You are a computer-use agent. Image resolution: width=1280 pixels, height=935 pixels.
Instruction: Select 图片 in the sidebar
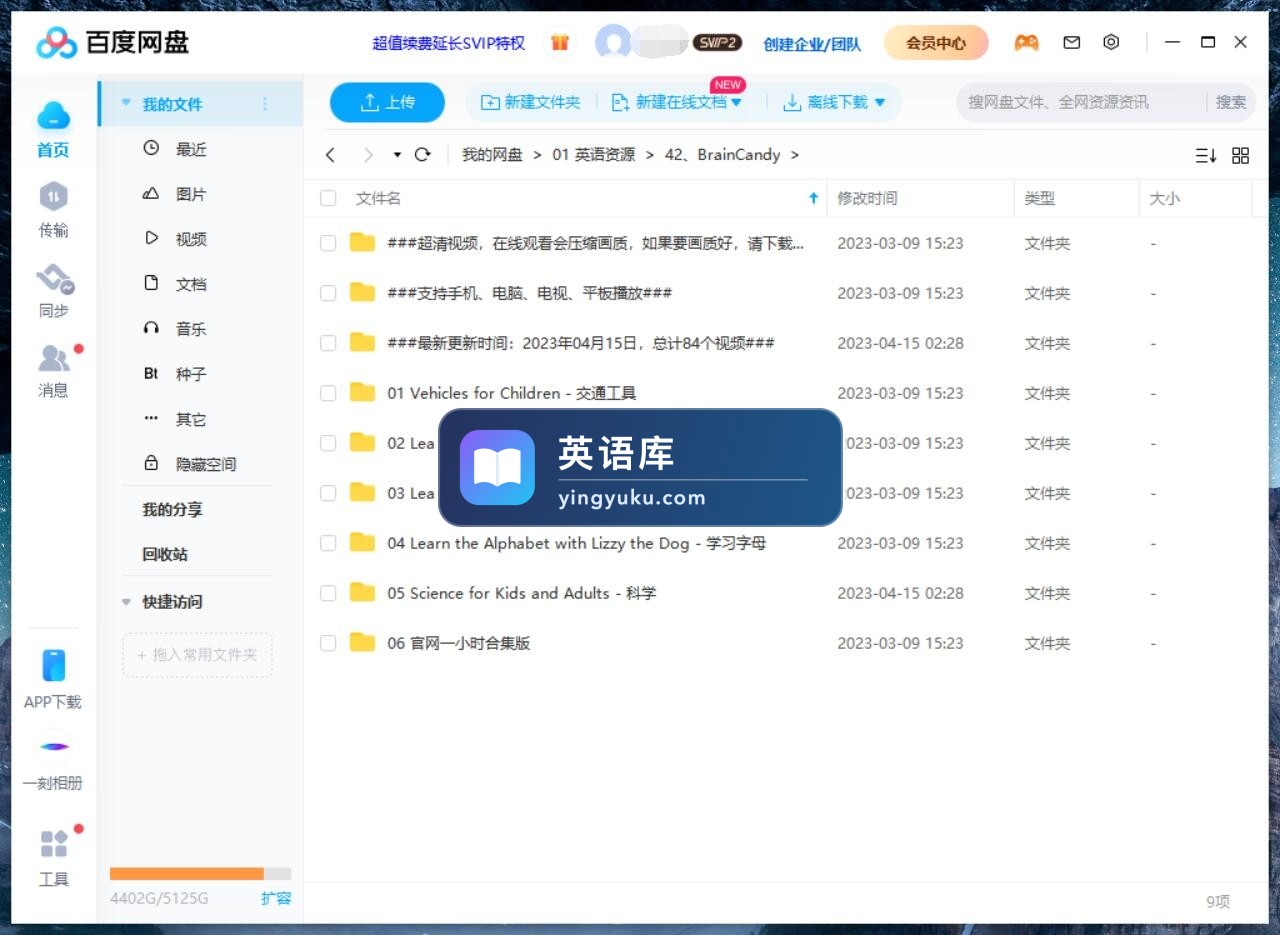[x=191, y=194]
